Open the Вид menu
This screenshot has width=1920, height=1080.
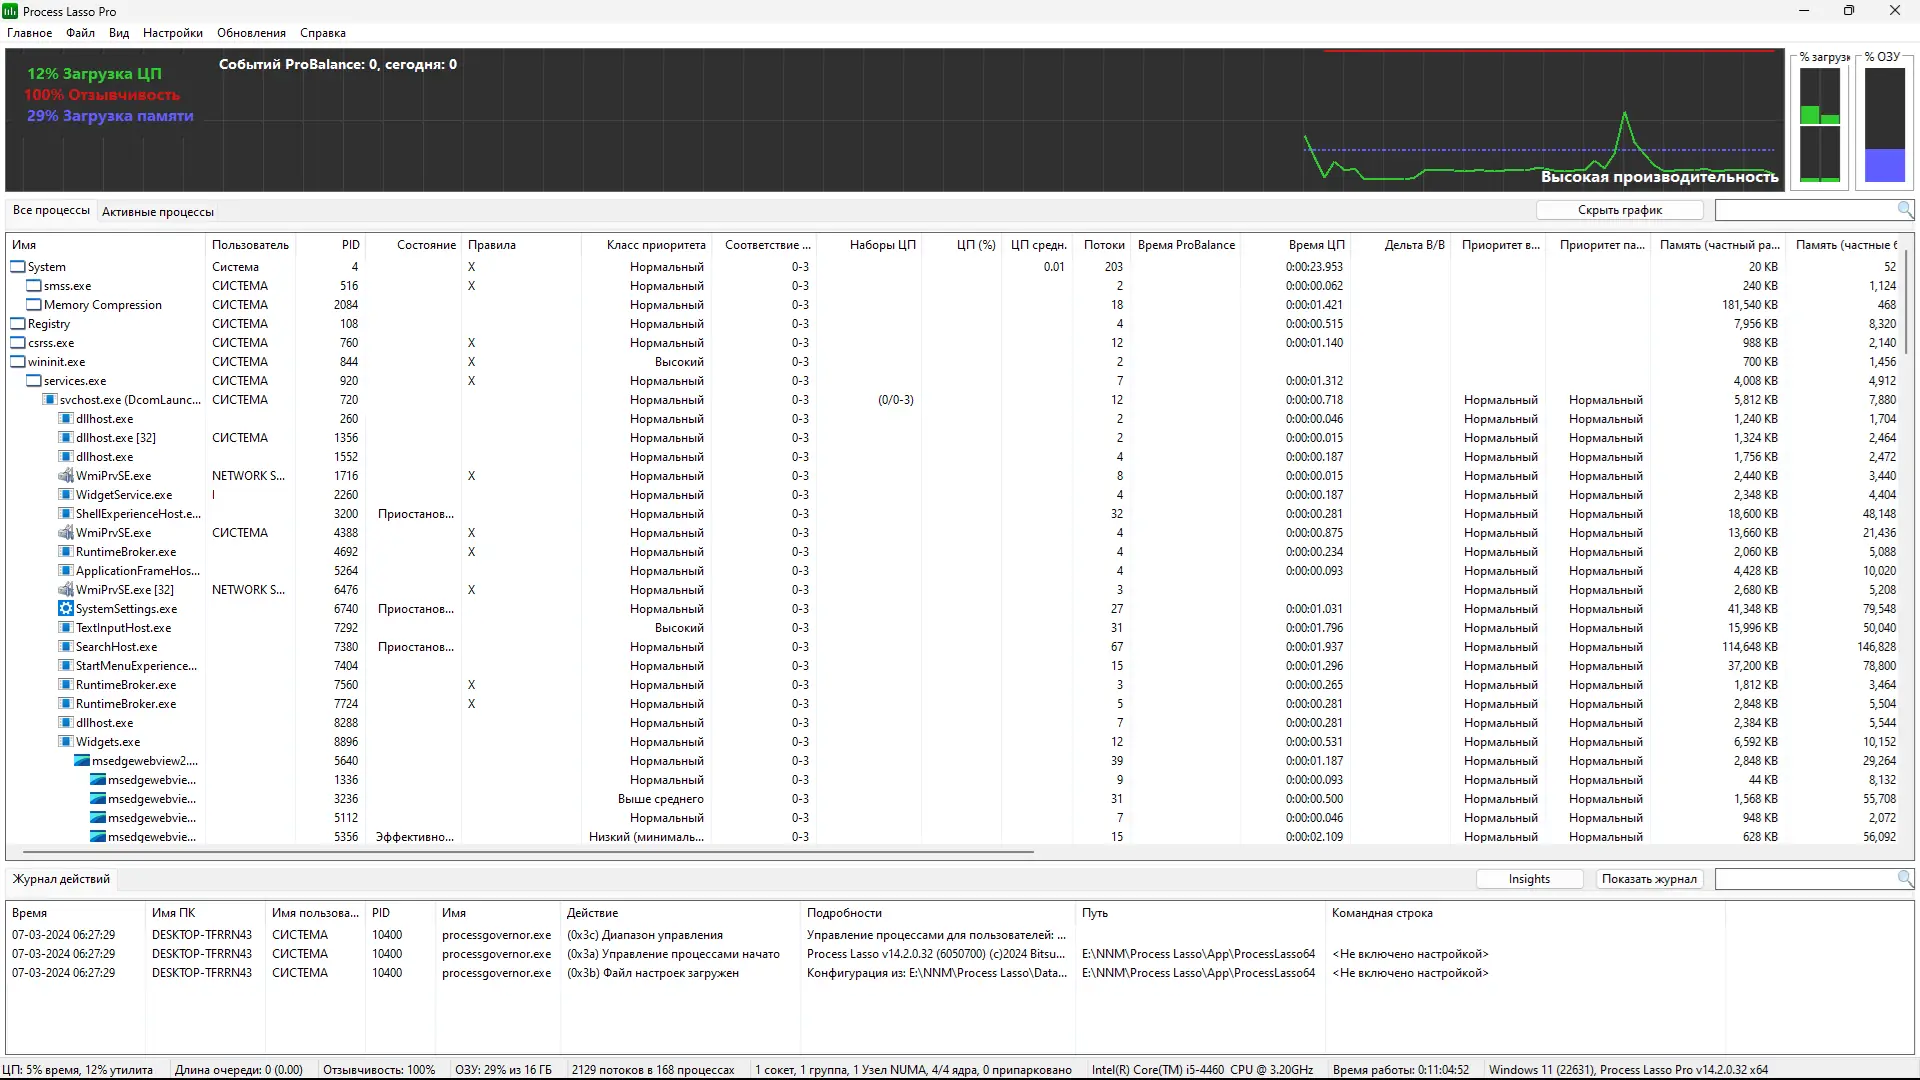(x=119, y=33)
